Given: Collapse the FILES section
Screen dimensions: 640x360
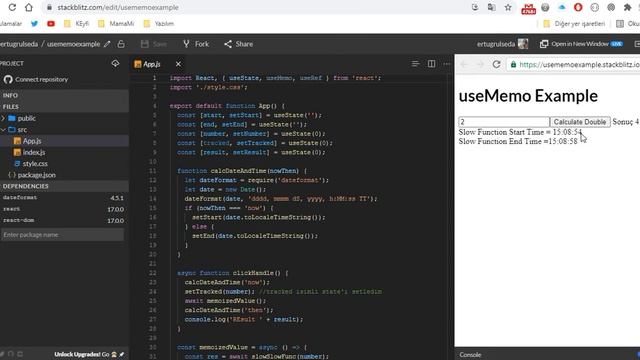Looking at the screenshot, I should tap(64, 107).
